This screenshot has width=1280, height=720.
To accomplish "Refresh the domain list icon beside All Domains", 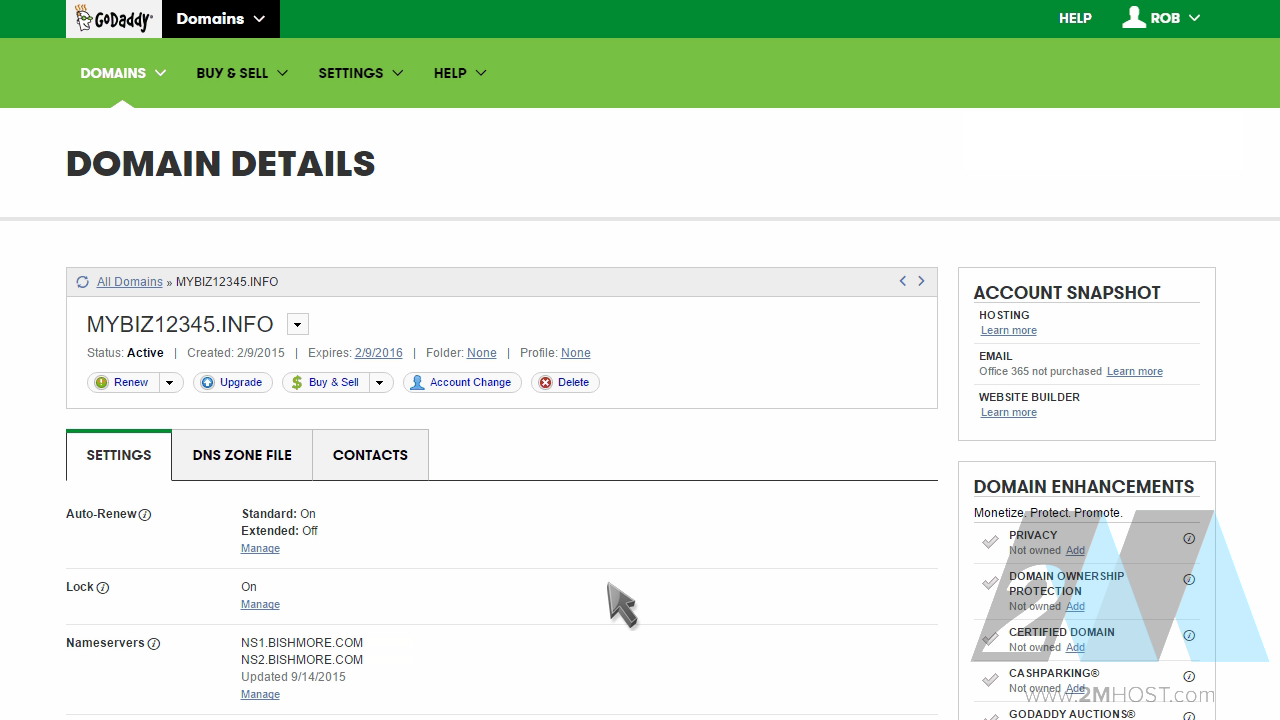I will point(83,282).
